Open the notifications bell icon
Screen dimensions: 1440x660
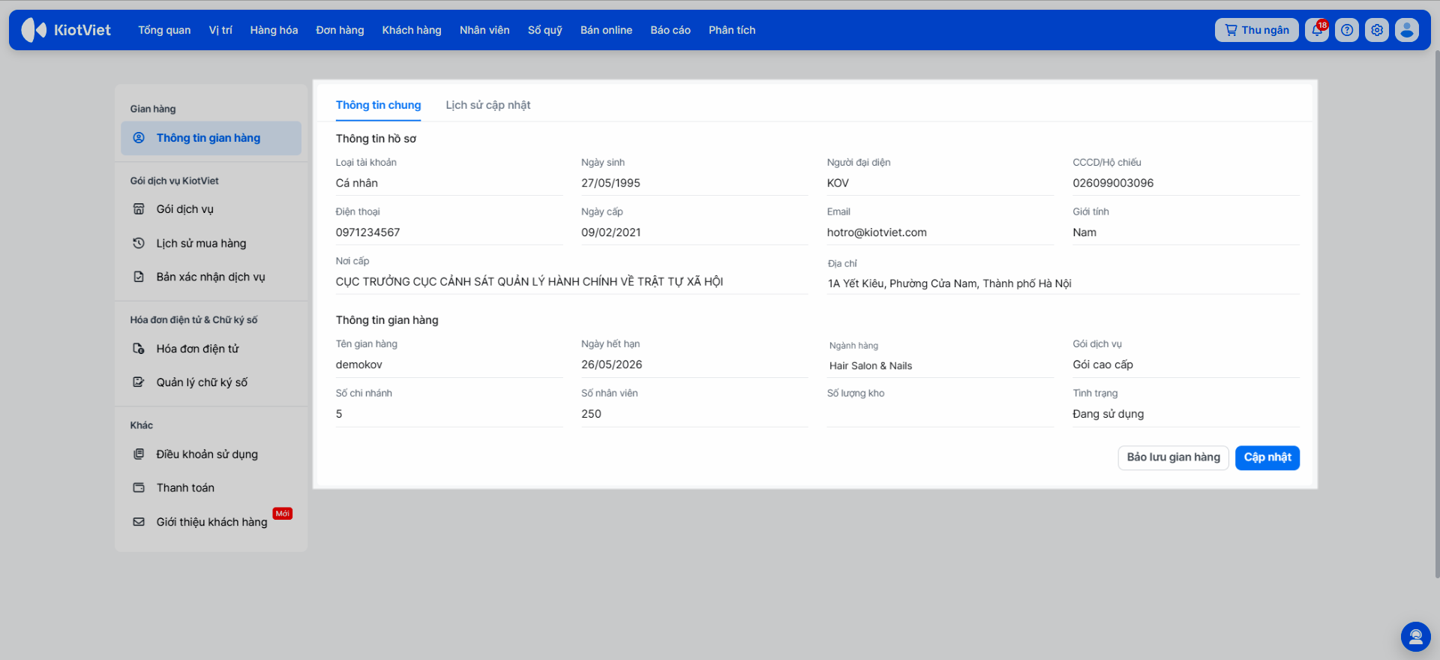(x=1317, y=30)
